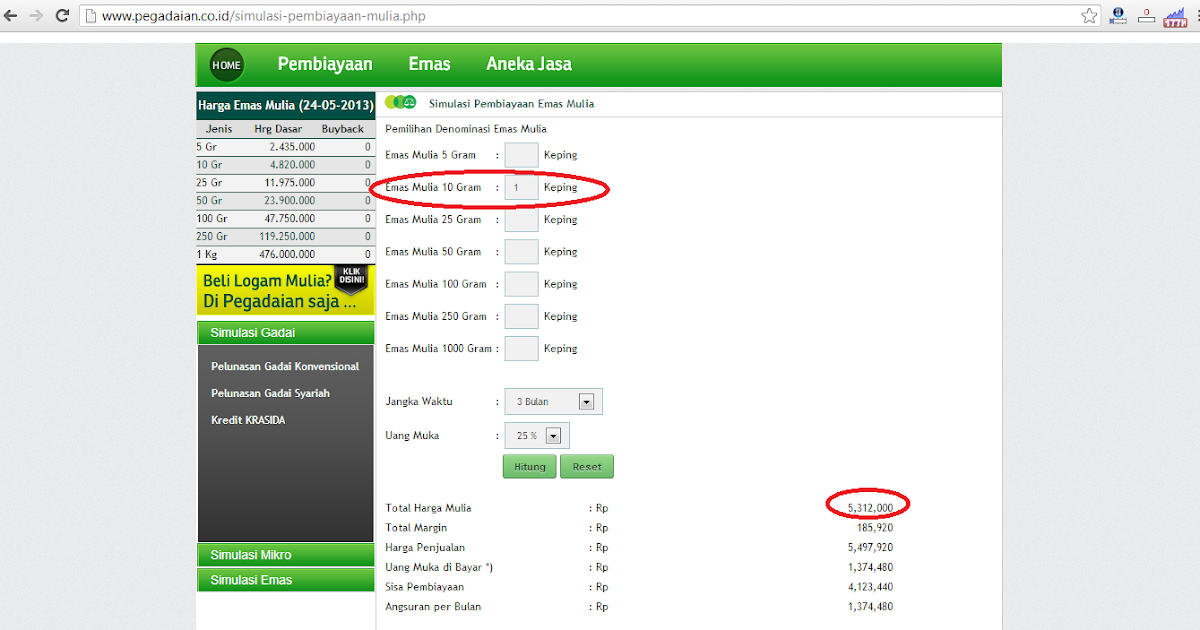This screenshot has height=630, width=1200.
Task: Click the 10 Gr price 4.820.000
Action: pos(292,165)
